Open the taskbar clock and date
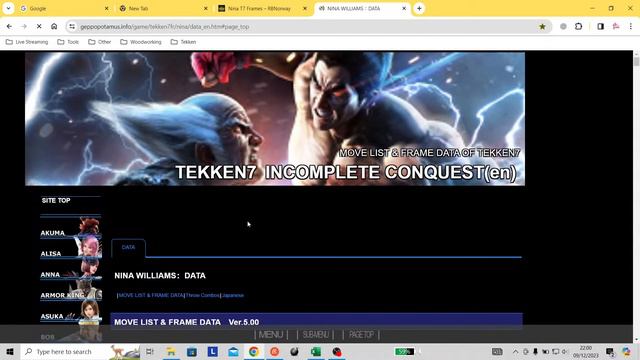This screenshot has height=360, width=640. pyautogui.click(x=586, y=351)
